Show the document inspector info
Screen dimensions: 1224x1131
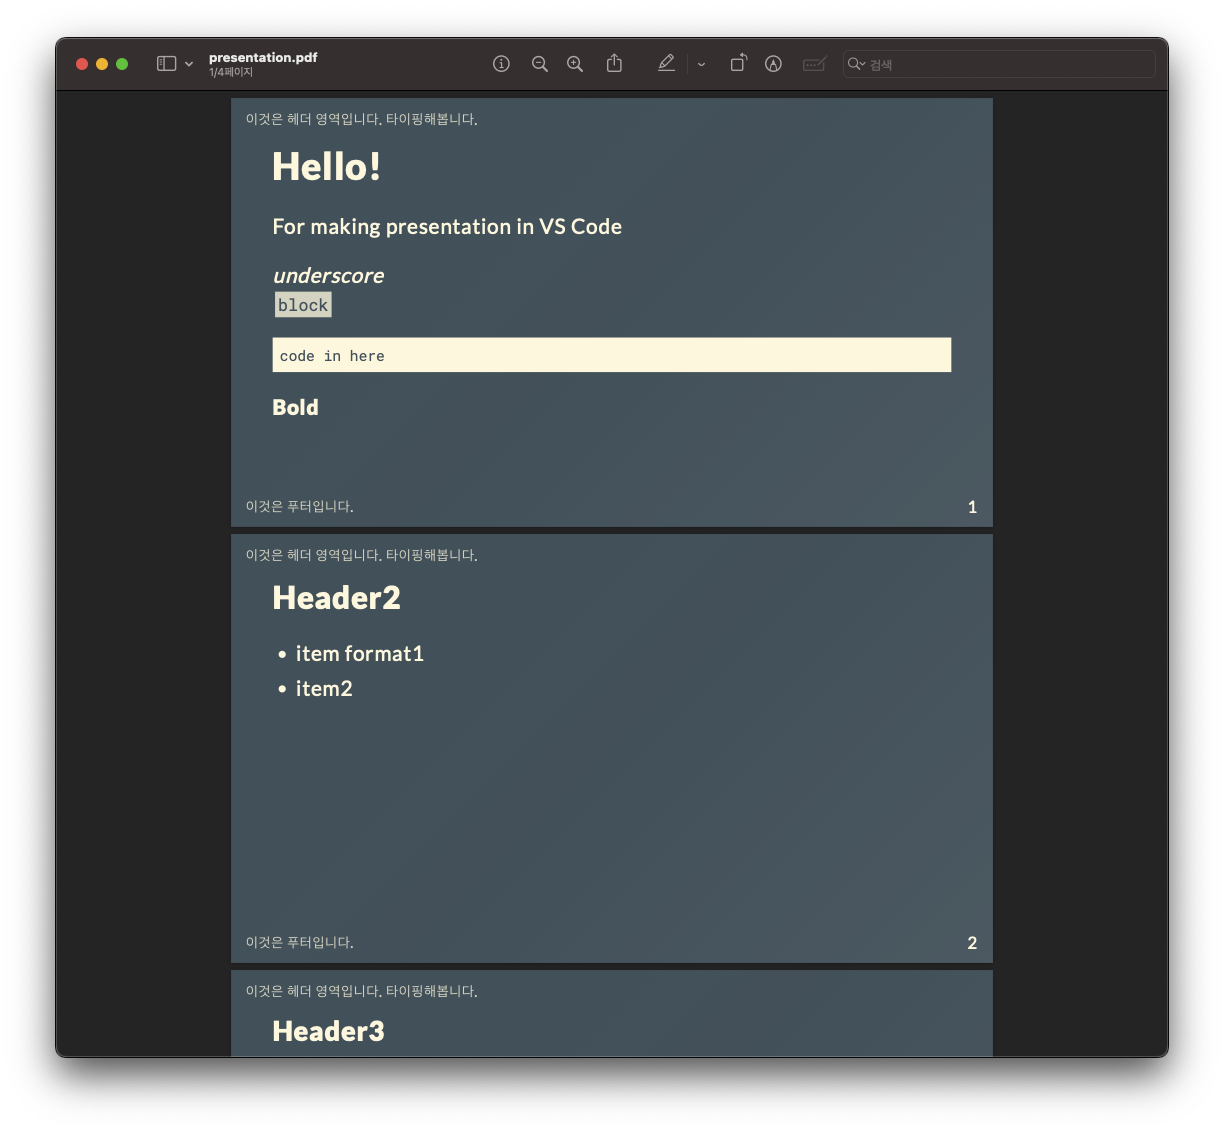tap(501, 64)
